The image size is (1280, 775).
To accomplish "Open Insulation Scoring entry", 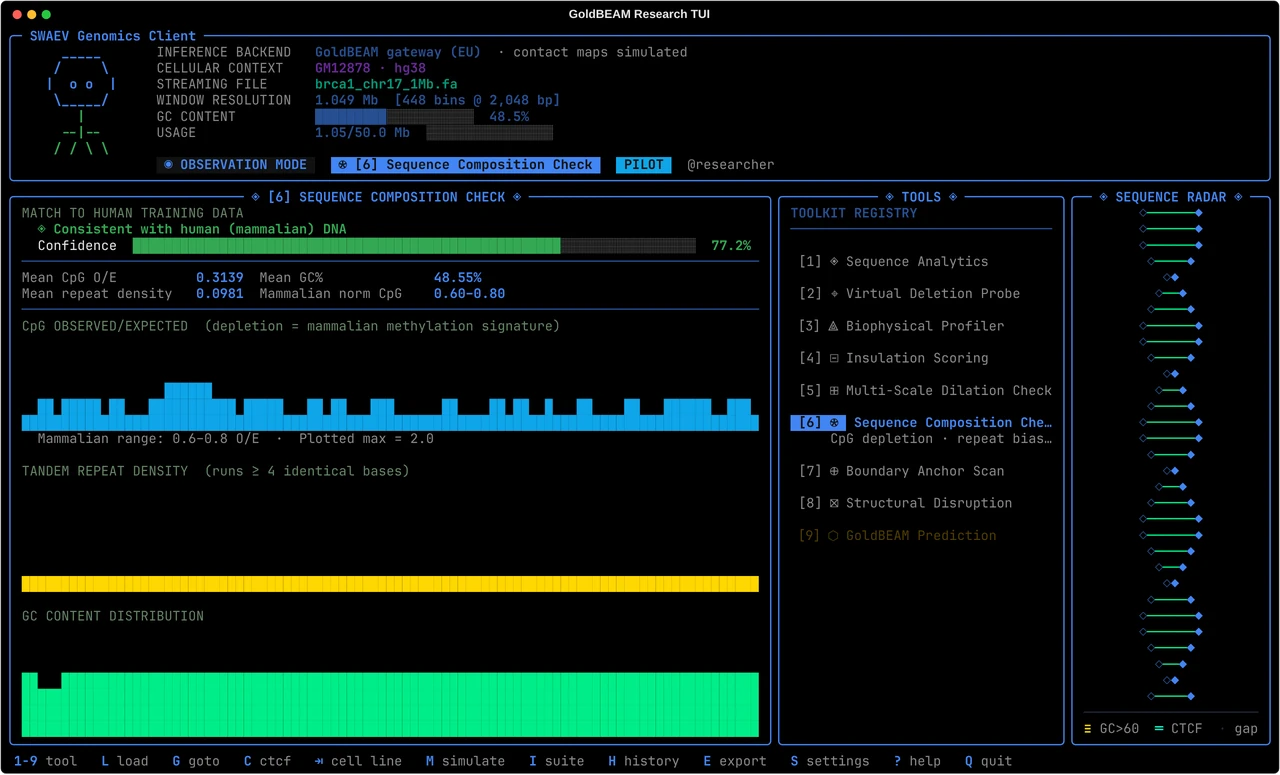I will pyautogui.click(x=893, y=358).
